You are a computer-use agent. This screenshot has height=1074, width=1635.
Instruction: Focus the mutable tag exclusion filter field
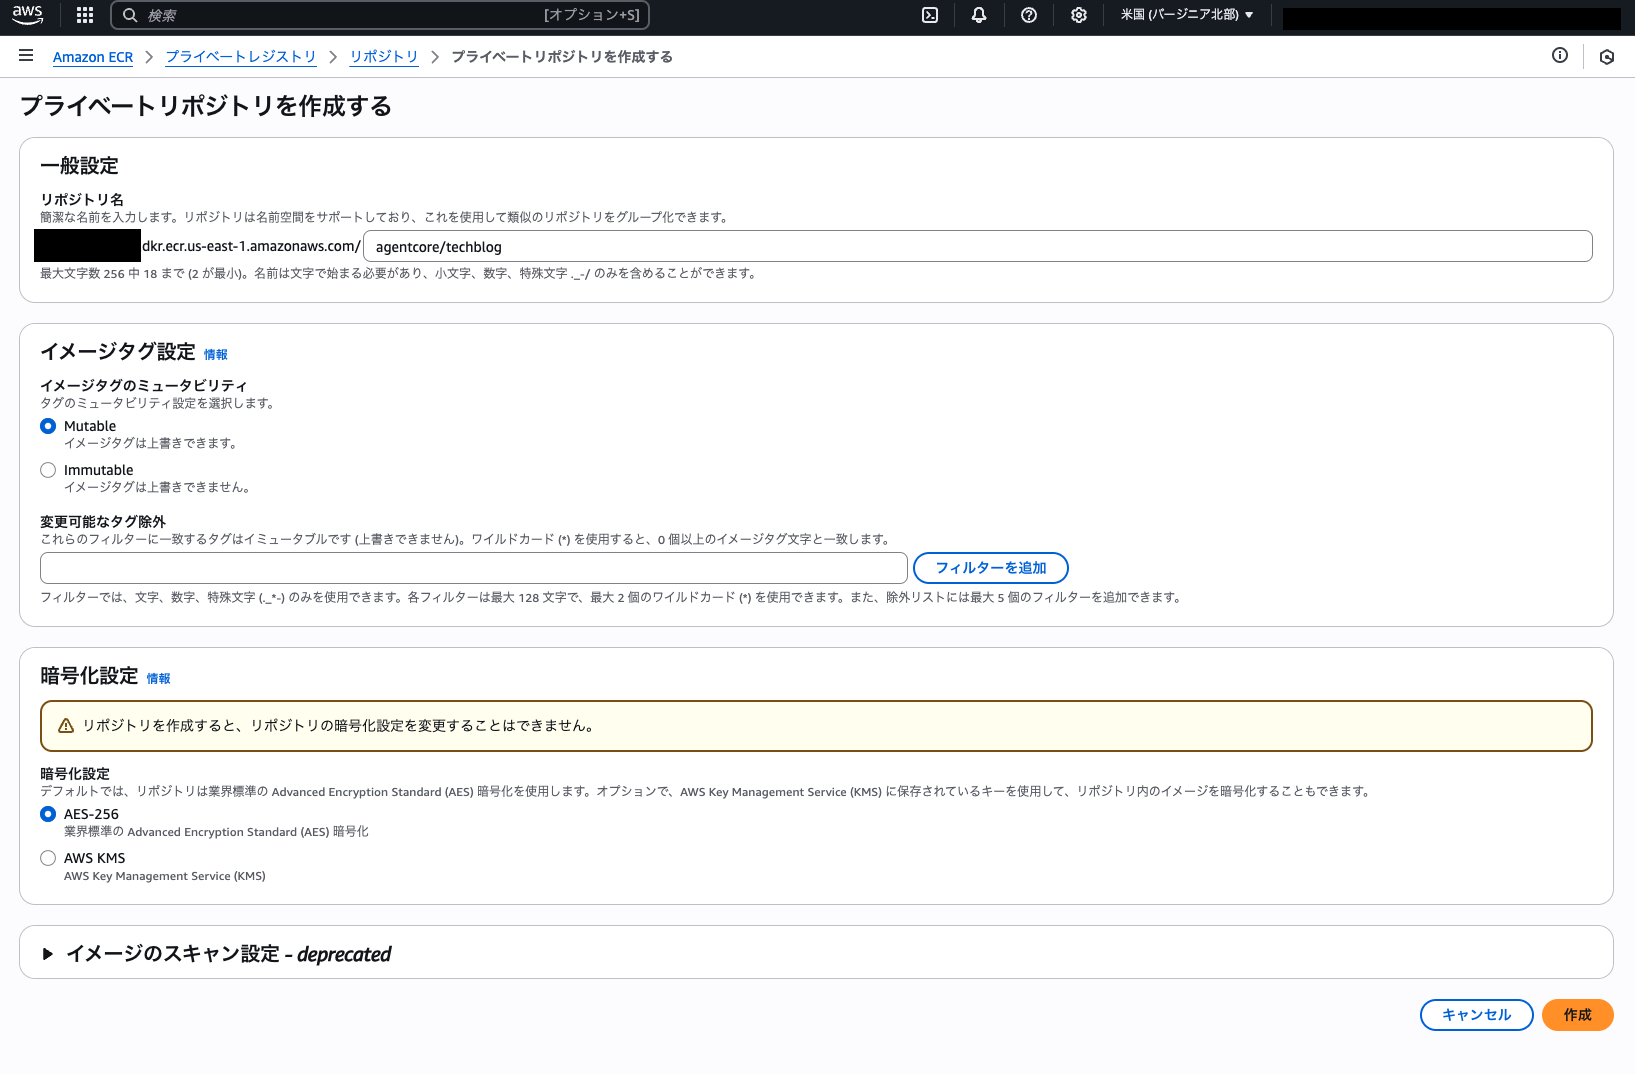(x=474, y=568)
